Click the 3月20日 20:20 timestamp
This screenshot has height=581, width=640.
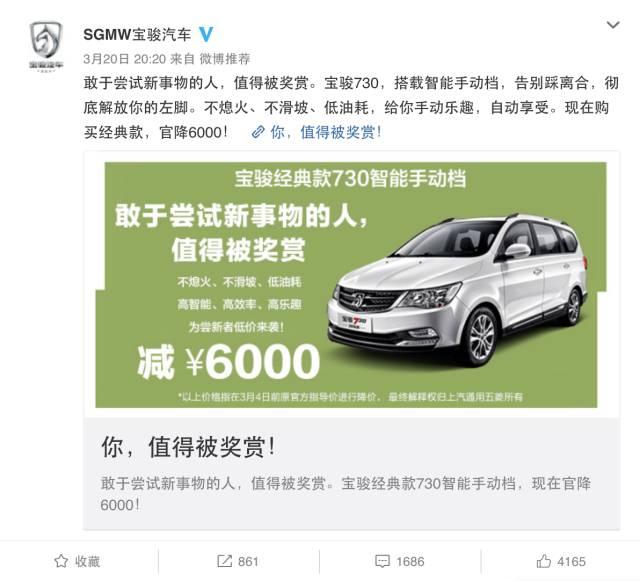124,59
